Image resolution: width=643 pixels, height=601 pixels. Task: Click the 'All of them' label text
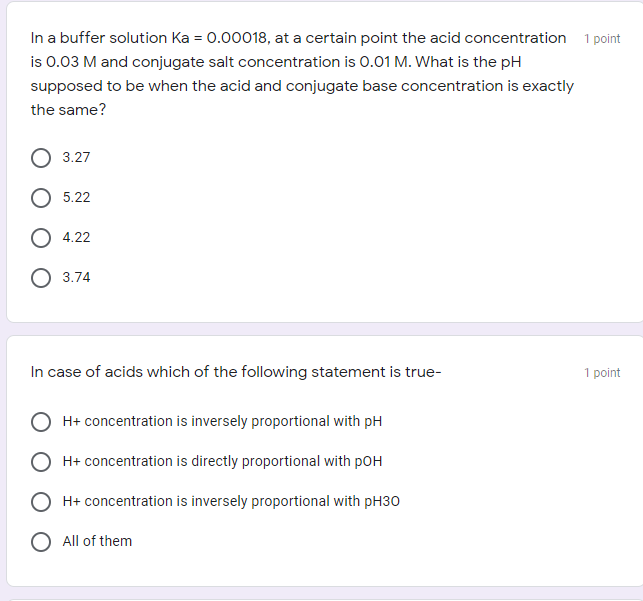pyautogui.click(x=97, y=541)
